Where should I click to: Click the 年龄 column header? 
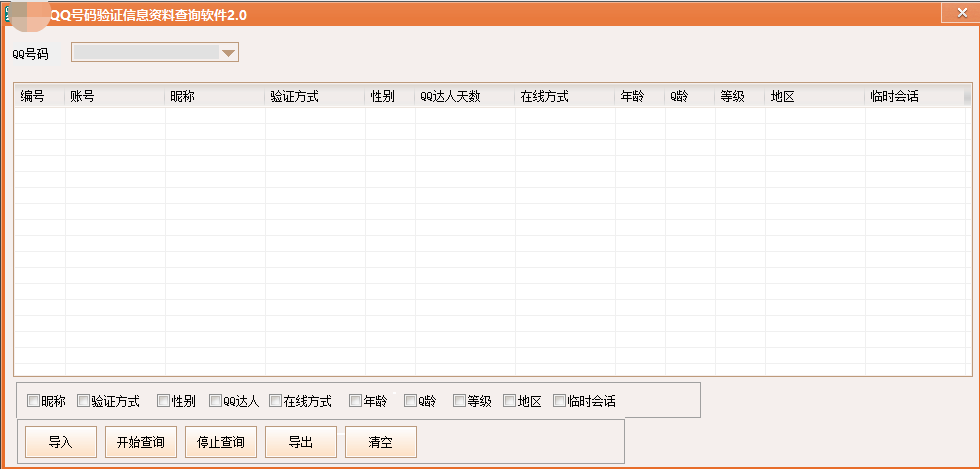[640, 97]
